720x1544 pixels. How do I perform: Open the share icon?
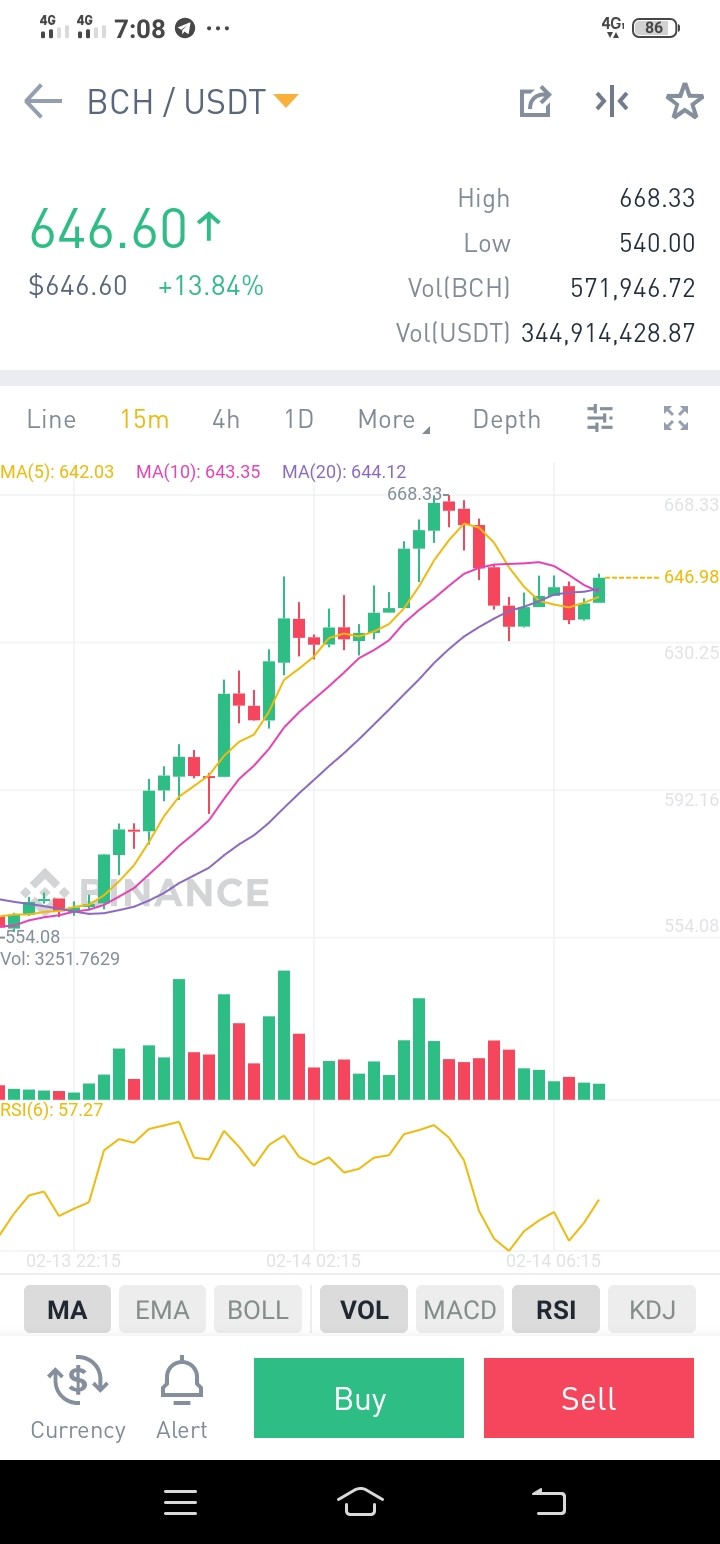(535, 101)
